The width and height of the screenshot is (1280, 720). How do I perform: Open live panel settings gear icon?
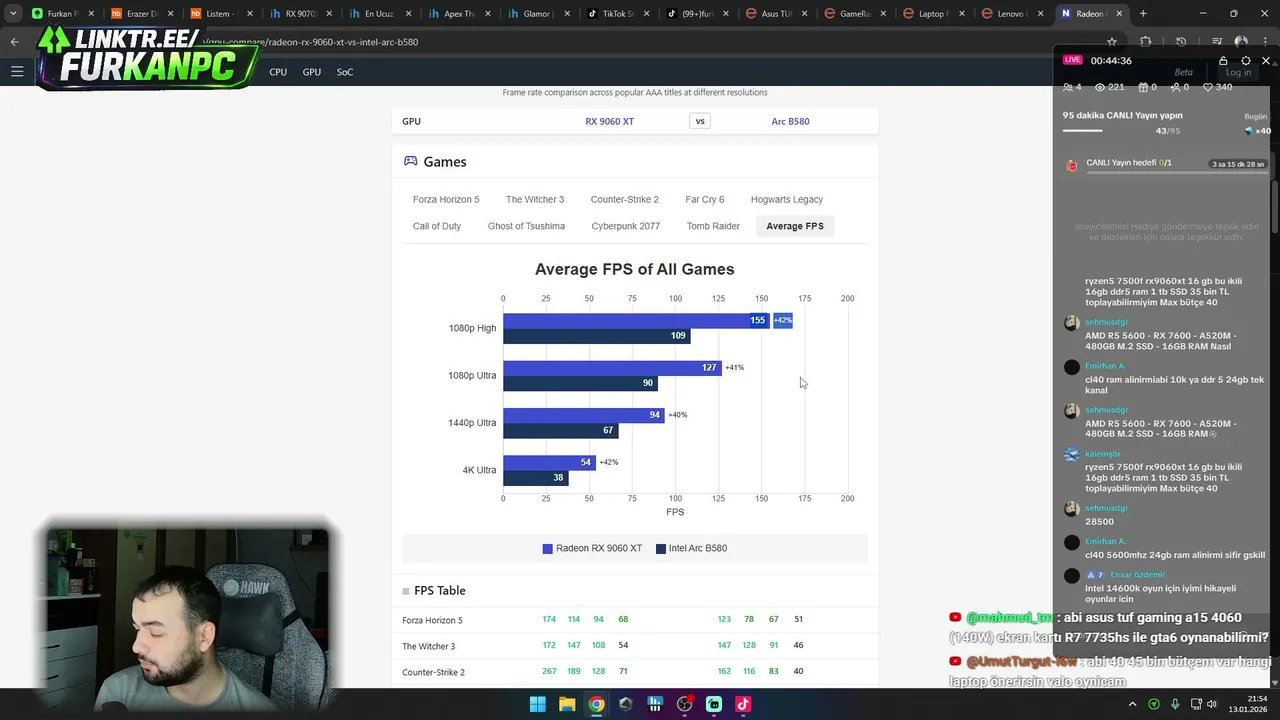[x=1245, y=61]
